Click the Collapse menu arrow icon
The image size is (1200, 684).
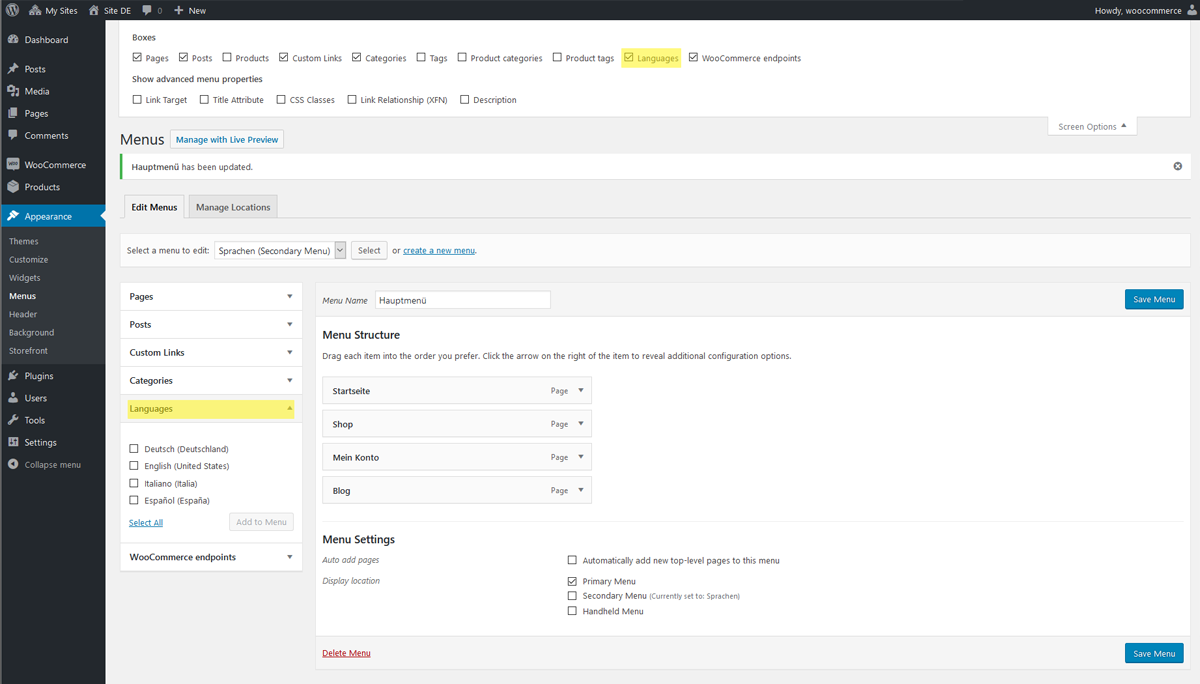click(x=13, y=464)
